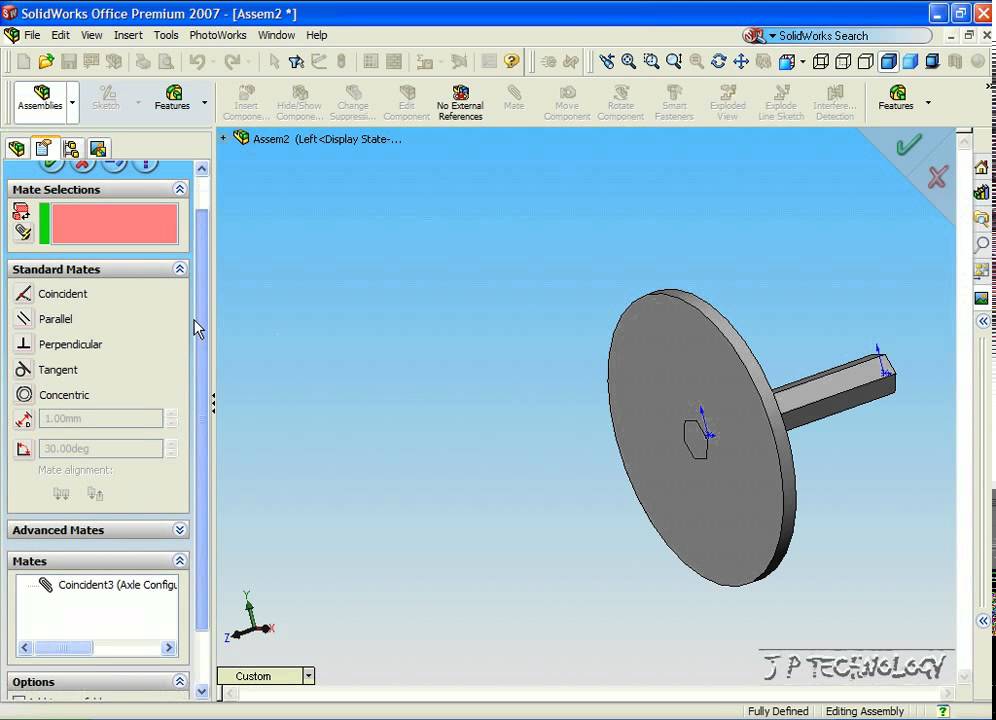Viewport: 996px width, 720px height.
Task: Select the Rotate View tool
Action: pos(718,61)
